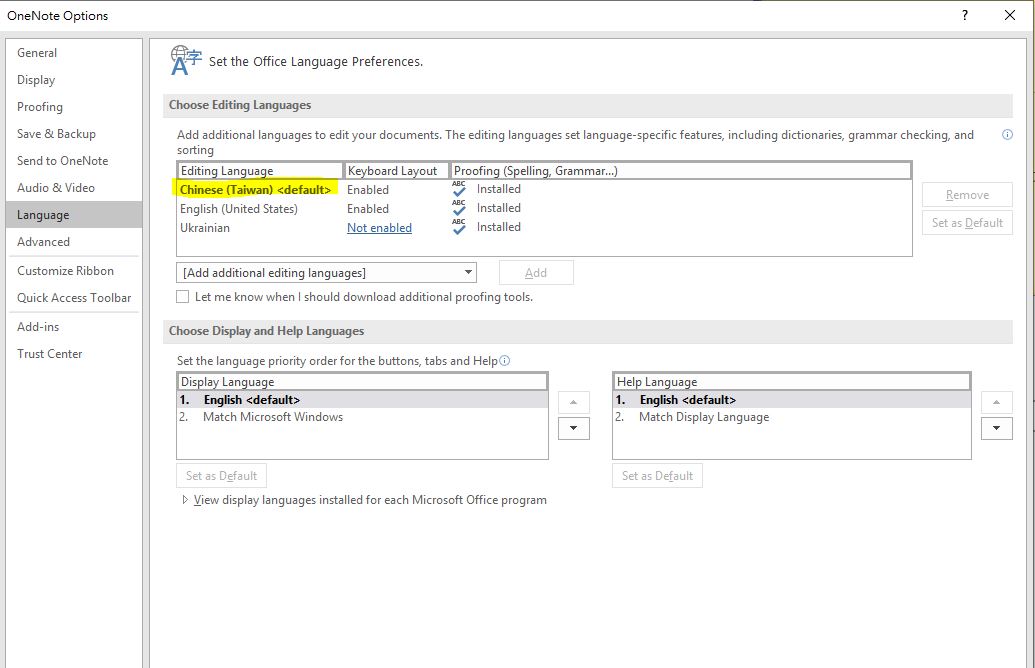Select 'Match Microsoft Windows' display language
Image resolution: width=1035 pixels, height=668 pixels.
362,417
